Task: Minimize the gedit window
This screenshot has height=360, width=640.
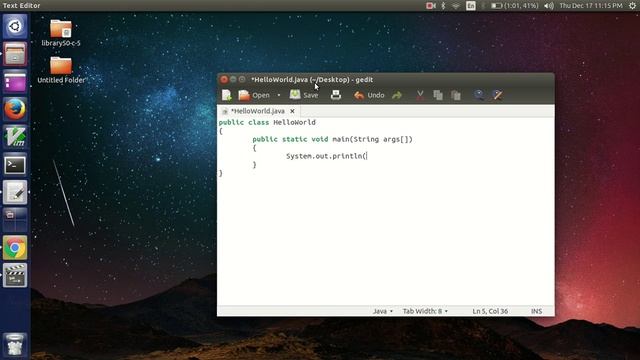Action: [233, 80]
